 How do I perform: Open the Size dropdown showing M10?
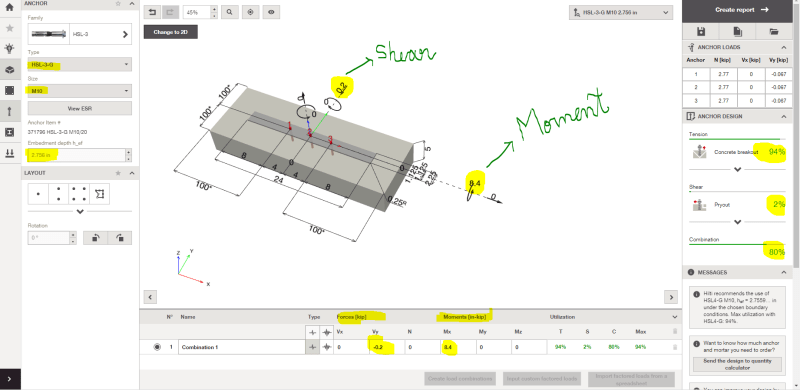pyautogui.click(x=80, y=91)
